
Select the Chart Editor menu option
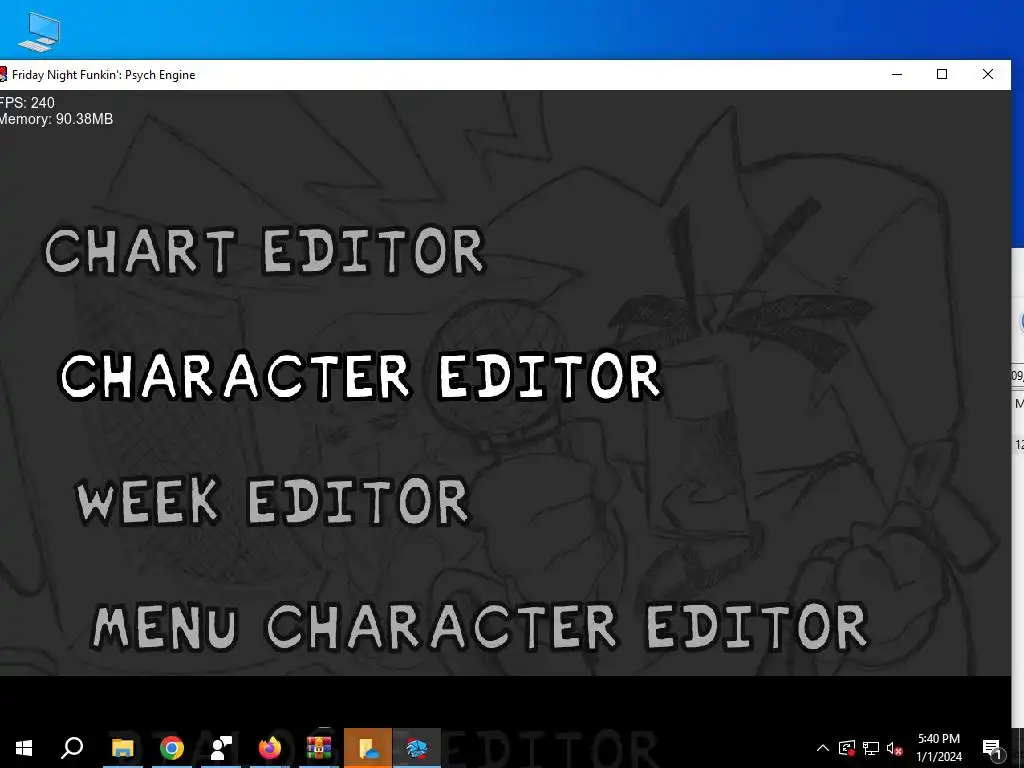point(264,250)
